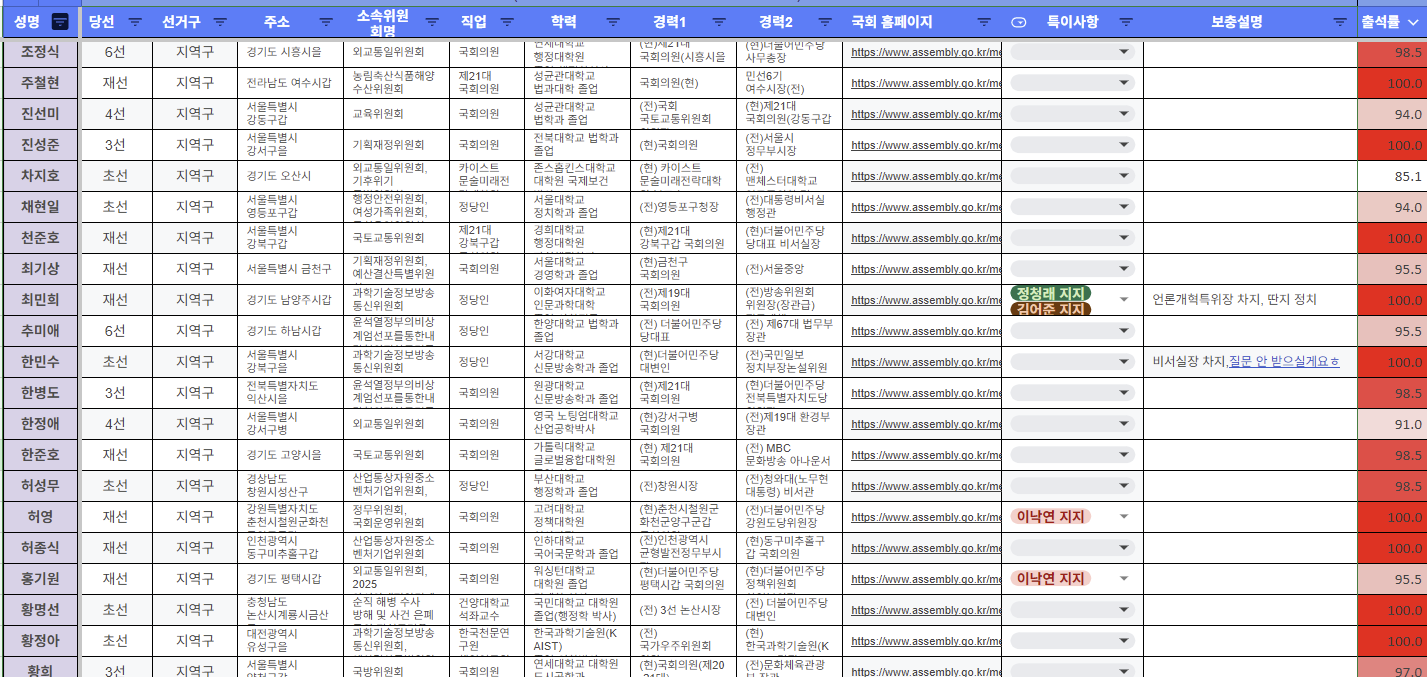
Task: Open the active filter icon on 성명 column
Action: point(60,22)
